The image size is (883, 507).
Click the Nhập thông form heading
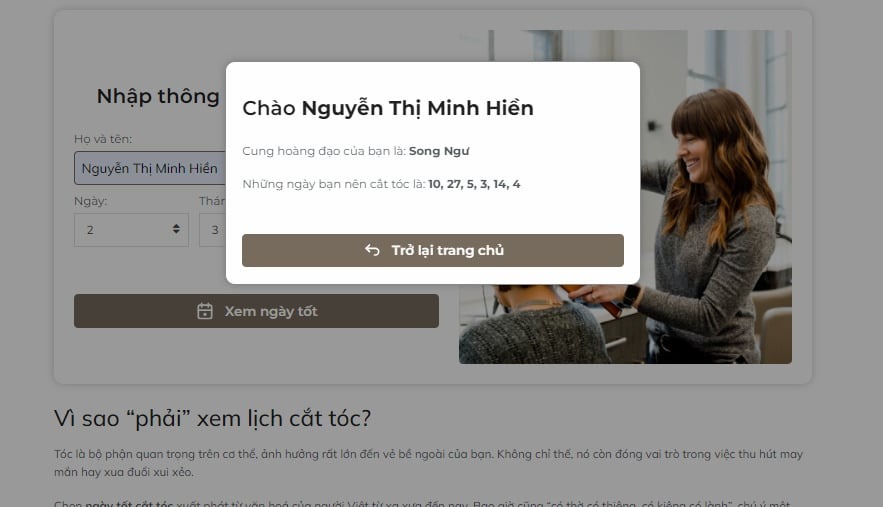158,96
